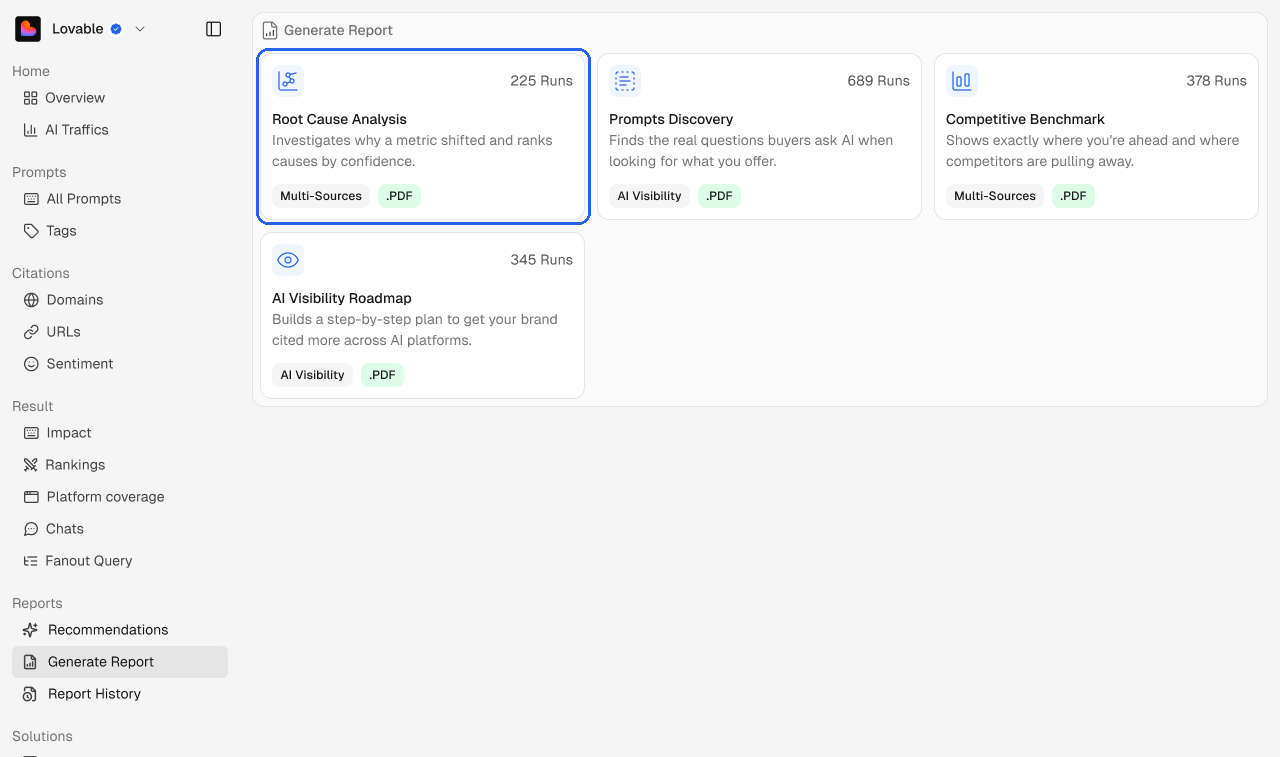The height and width of the screenshot is (757, 1280).
Task: Click the Tags label icon
Action: click(x=31, y=231)
